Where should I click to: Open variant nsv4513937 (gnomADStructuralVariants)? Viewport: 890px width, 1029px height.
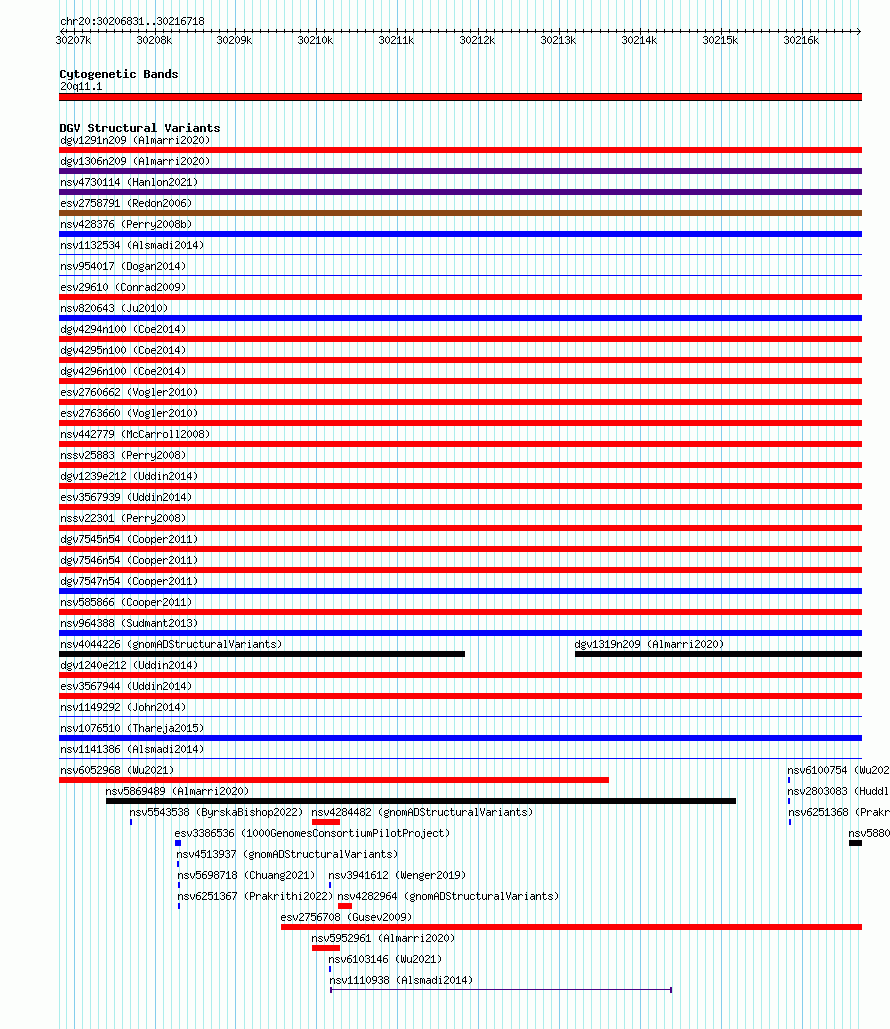point(287,854)
